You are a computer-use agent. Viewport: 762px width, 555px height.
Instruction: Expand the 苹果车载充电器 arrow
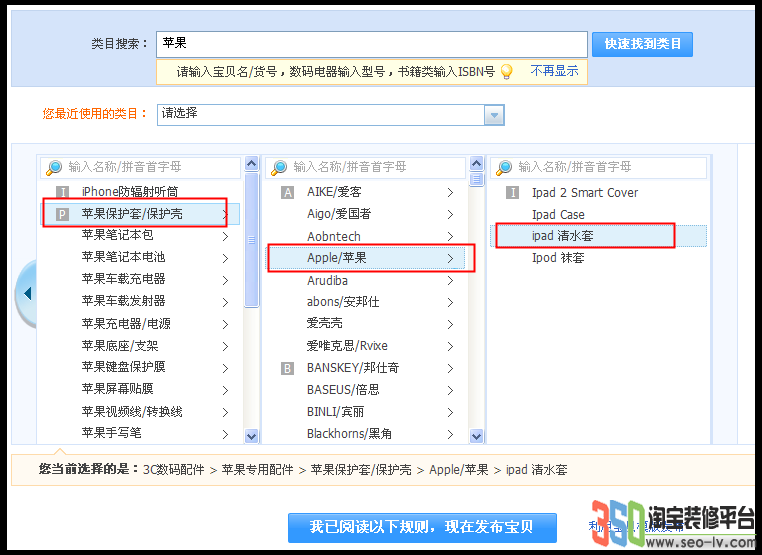pyautogui.click(x=225, y=280)
